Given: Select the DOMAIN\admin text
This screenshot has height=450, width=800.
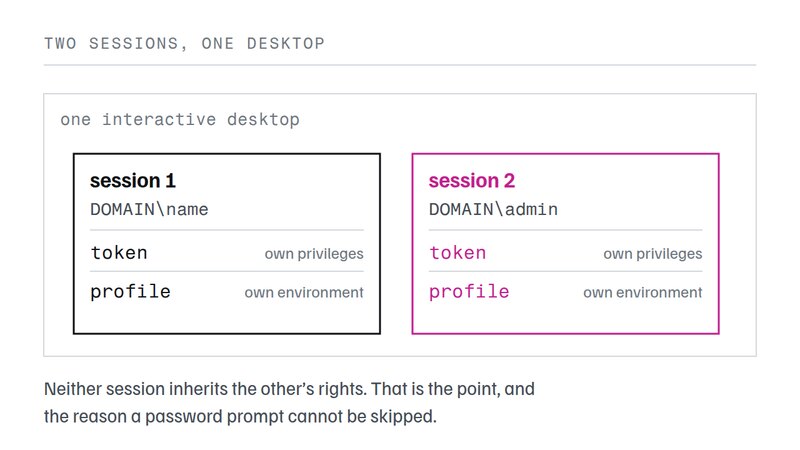Looking at the screenshot, I should click(493, 209).
